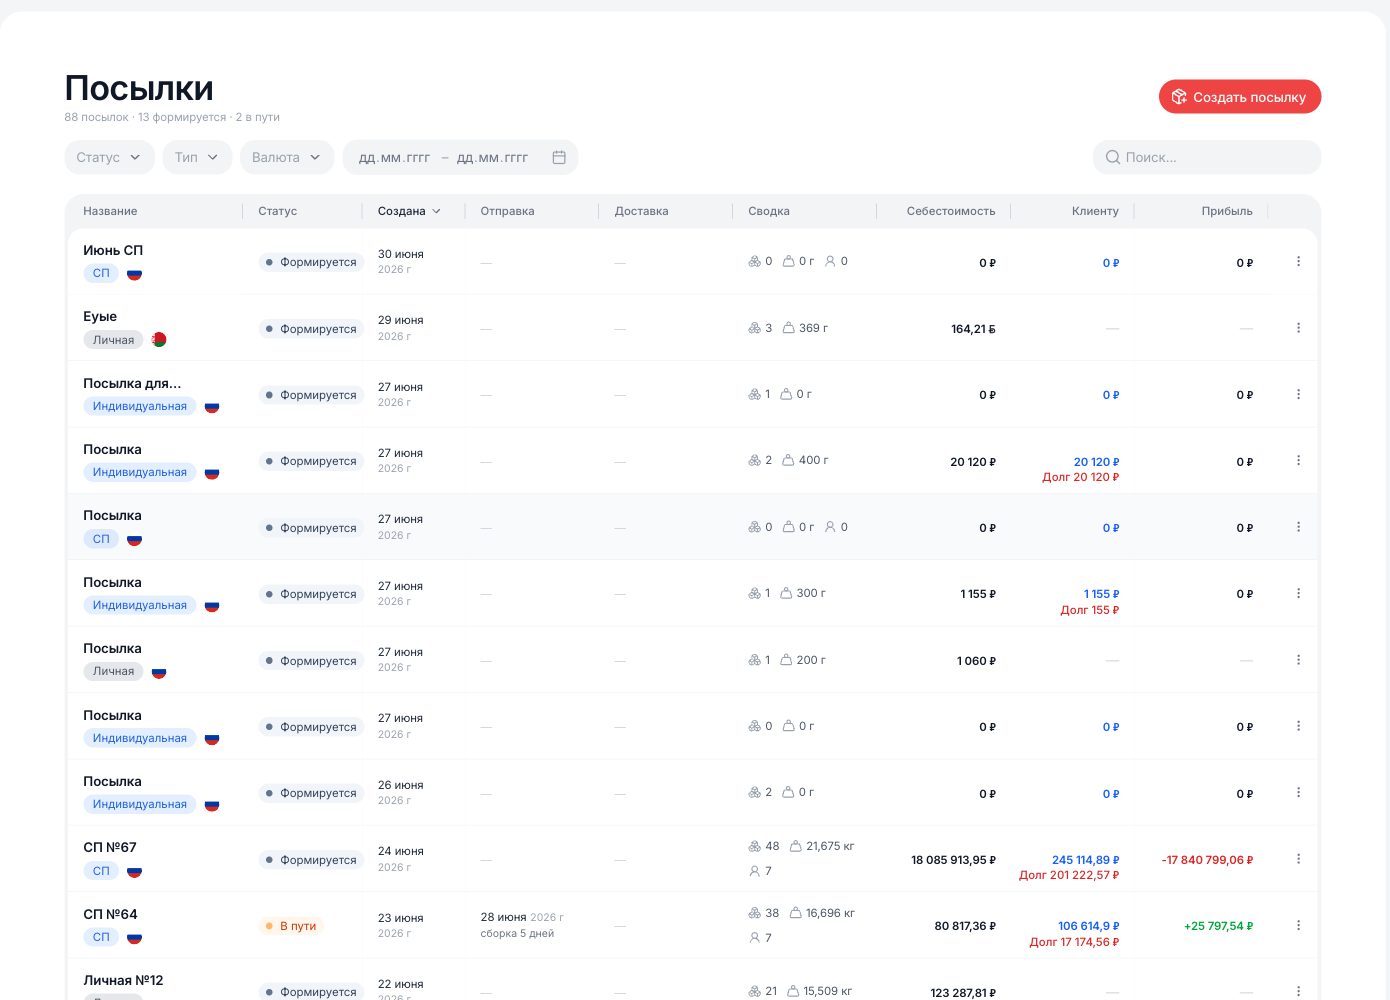
Task: Open the three-dot menu for СП №67
Action: (1298, 859)
